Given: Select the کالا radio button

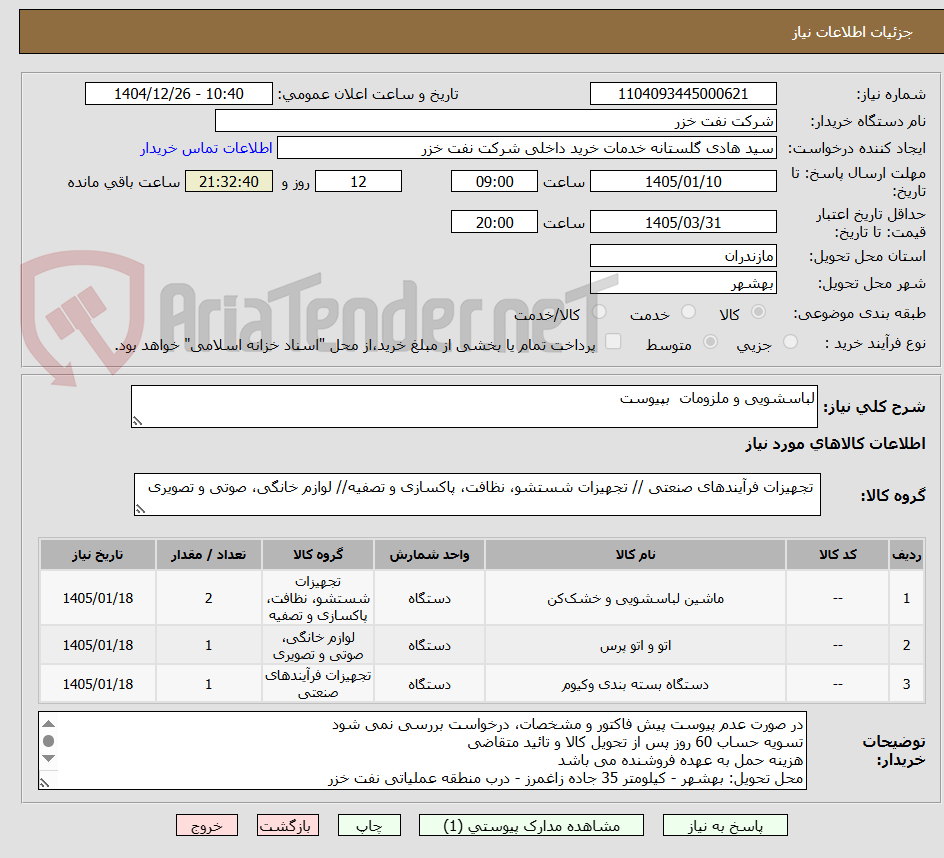Looking at the screenshot, I should tap(759, 312).
